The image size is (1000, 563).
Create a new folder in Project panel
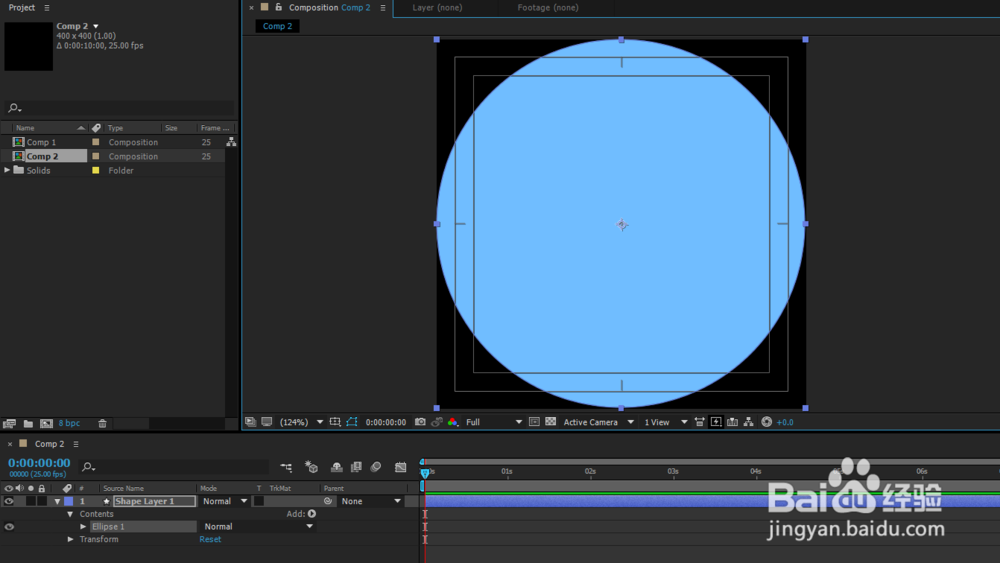(x=28, y=423)
